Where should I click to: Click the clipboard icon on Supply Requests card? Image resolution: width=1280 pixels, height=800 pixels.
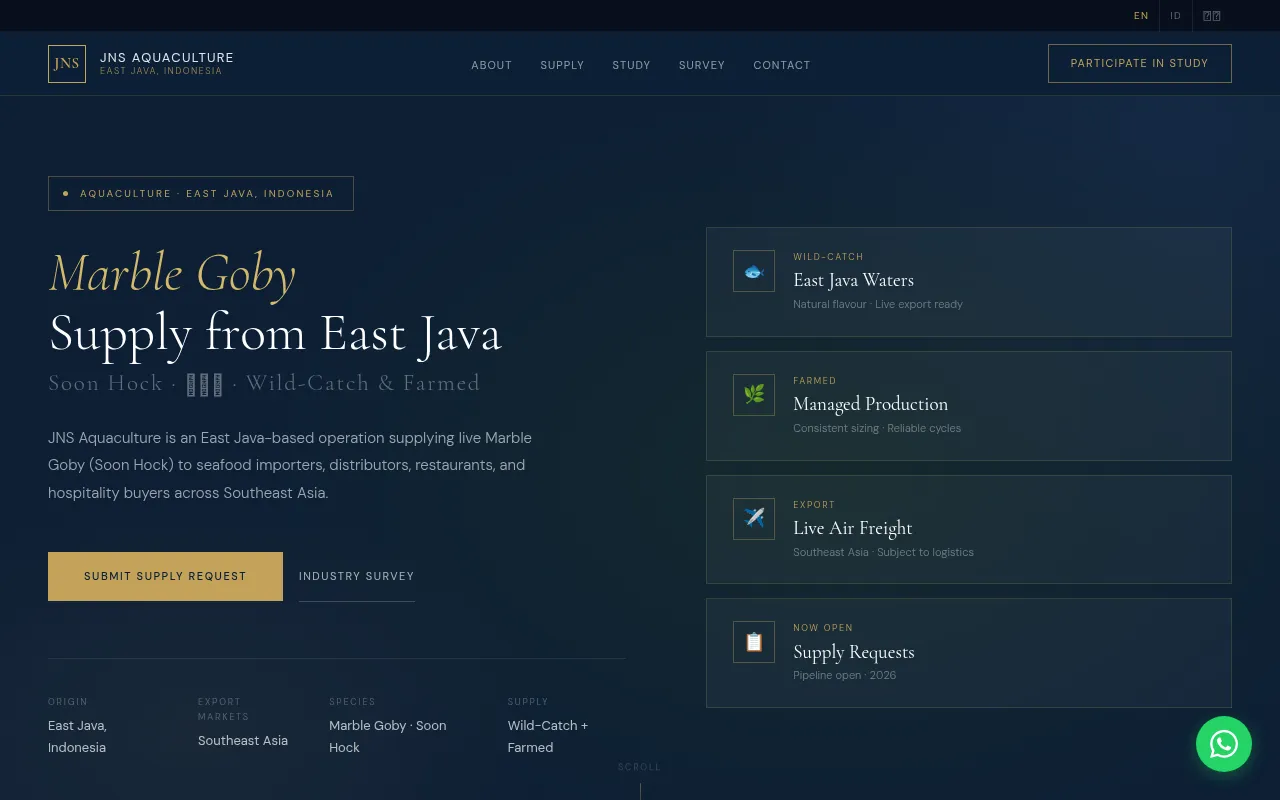click(754, 642)
